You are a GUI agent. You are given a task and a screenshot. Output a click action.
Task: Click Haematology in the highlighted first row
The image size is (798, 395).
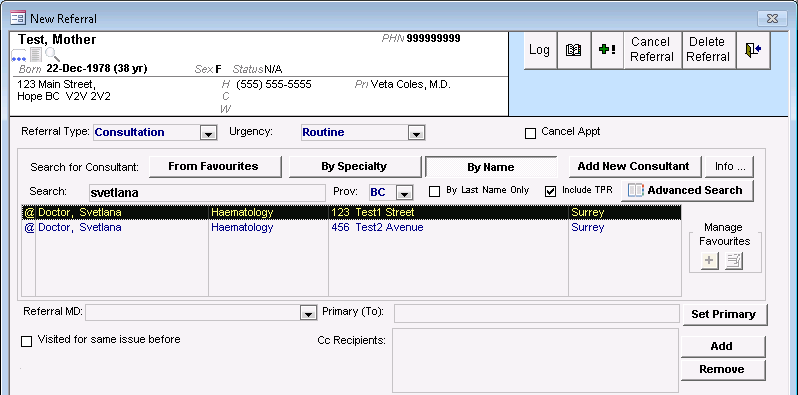click(x=242, y=212)
